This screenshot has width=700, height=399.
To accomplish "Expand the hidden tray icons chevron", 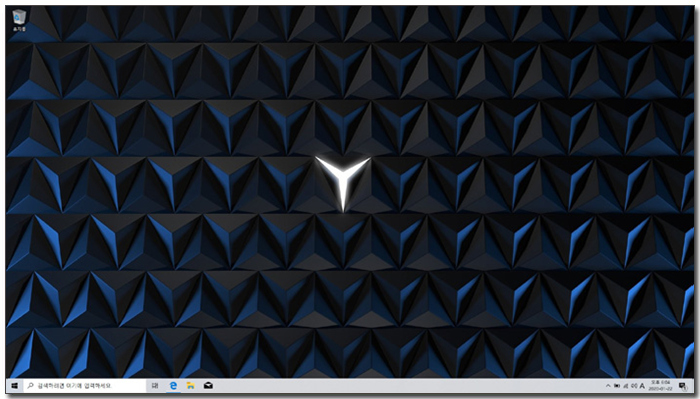I will click(608, 386).
